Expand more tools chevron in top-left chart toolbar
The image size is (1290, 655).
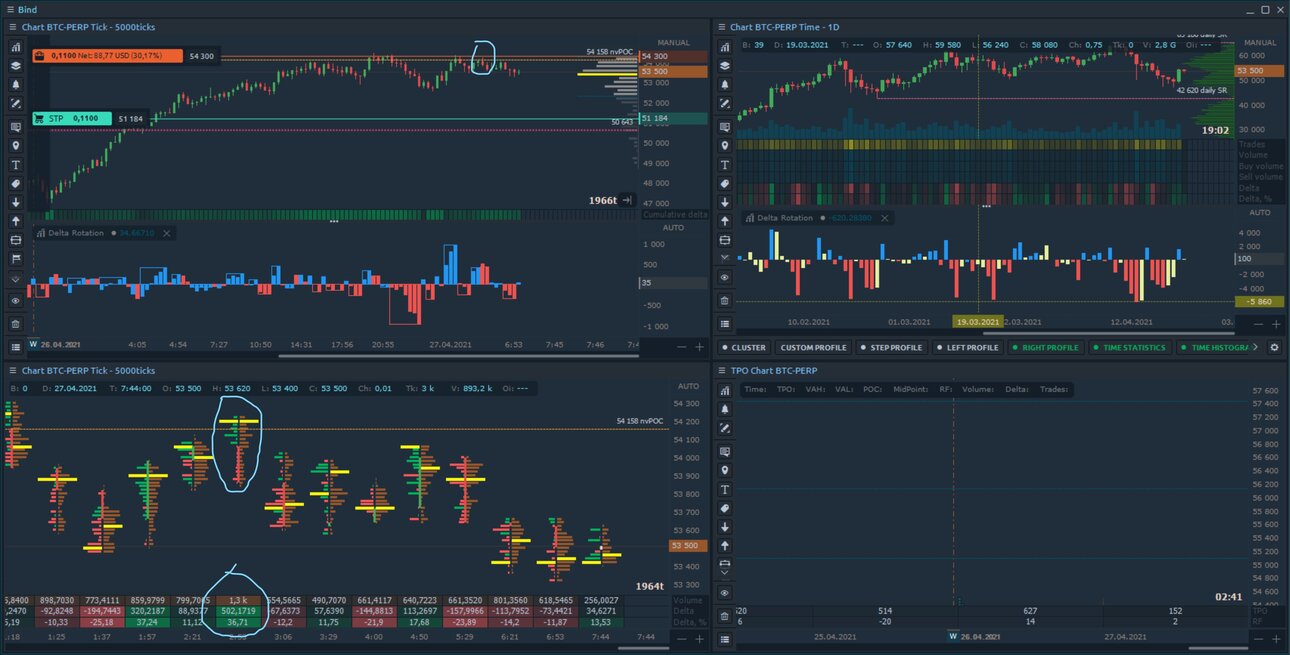[x=15, y=280]
